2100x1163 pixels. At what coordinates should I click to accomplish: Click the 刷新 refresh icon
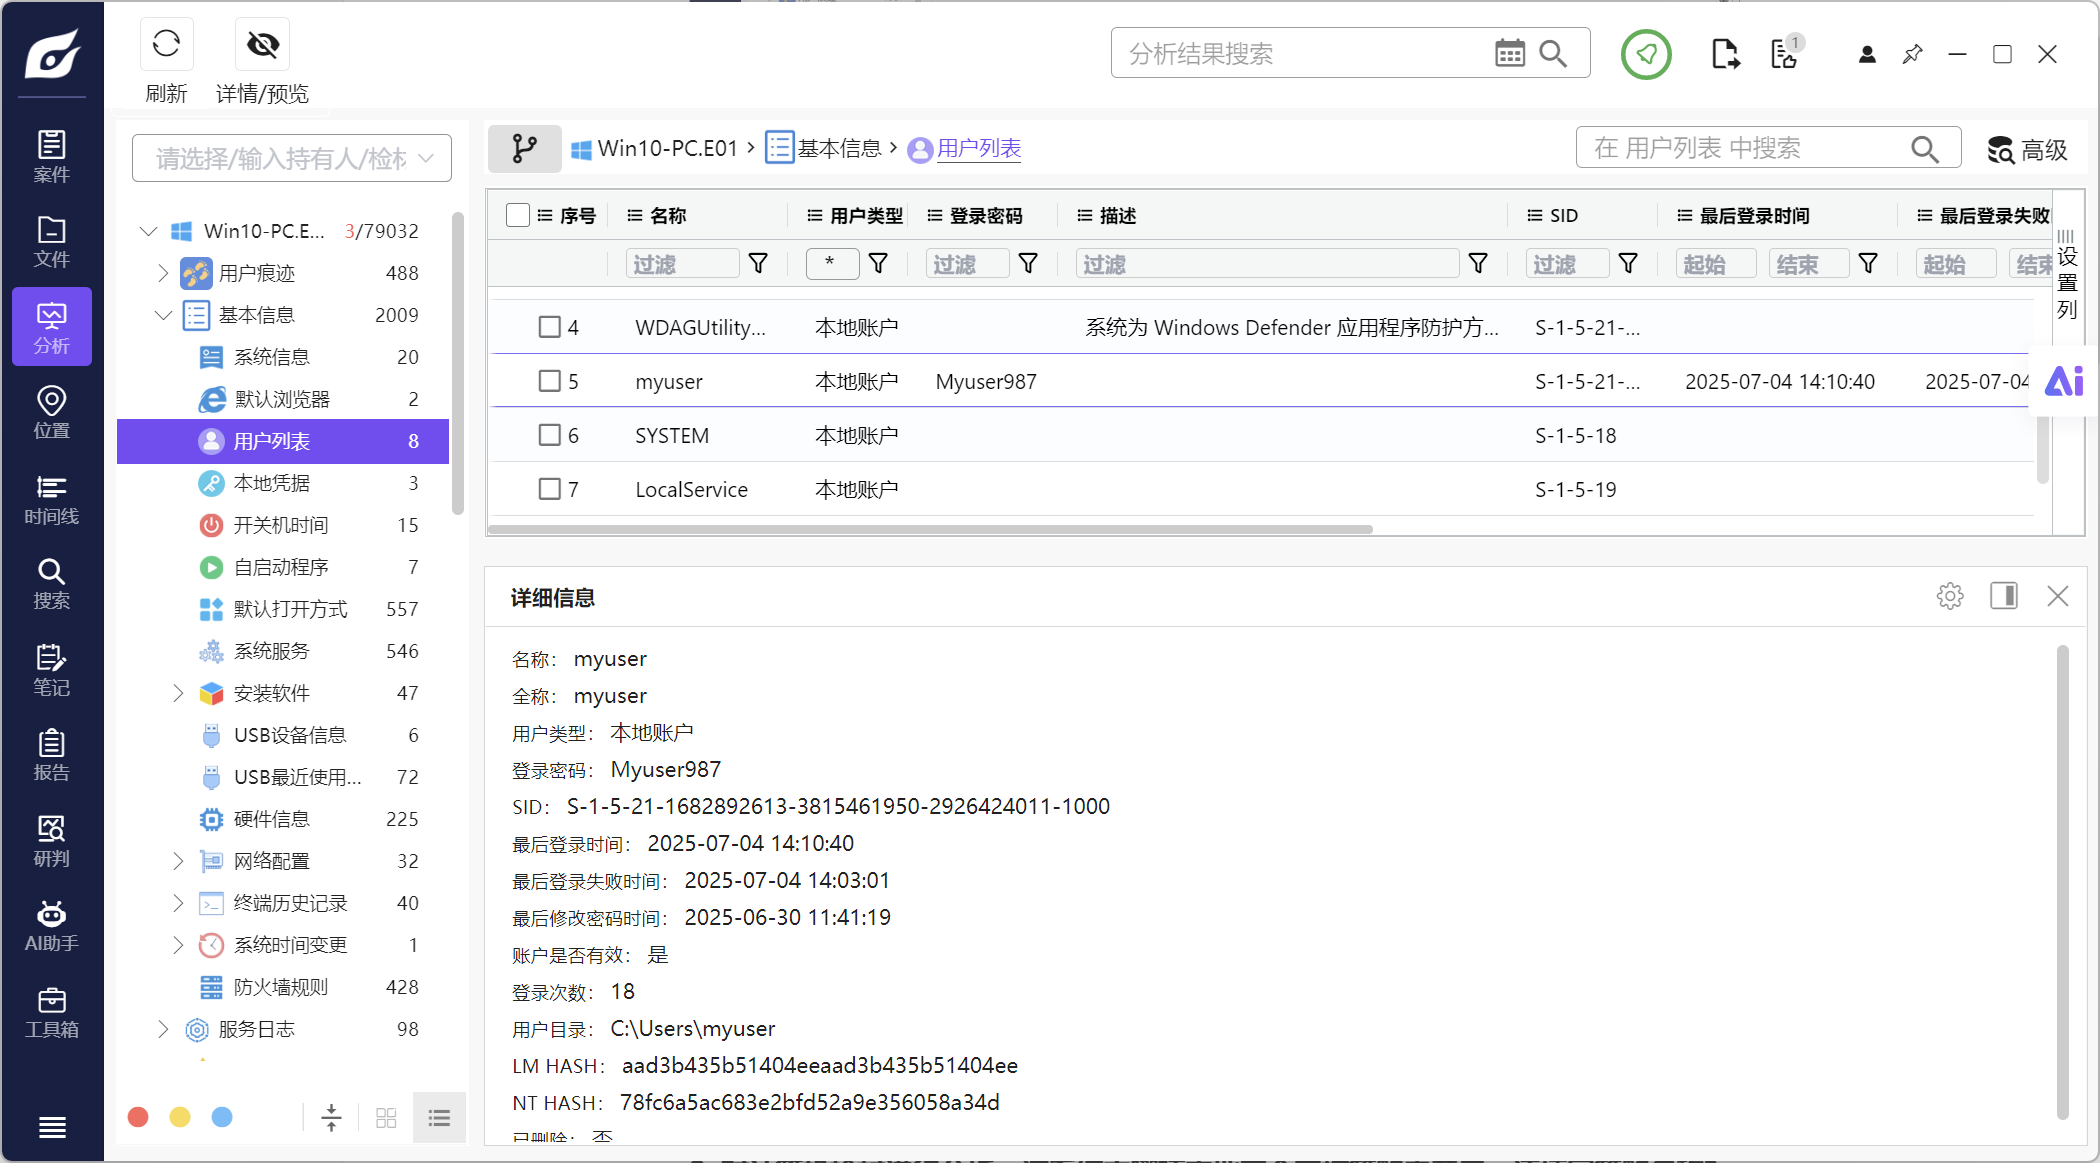click(166, 45)
